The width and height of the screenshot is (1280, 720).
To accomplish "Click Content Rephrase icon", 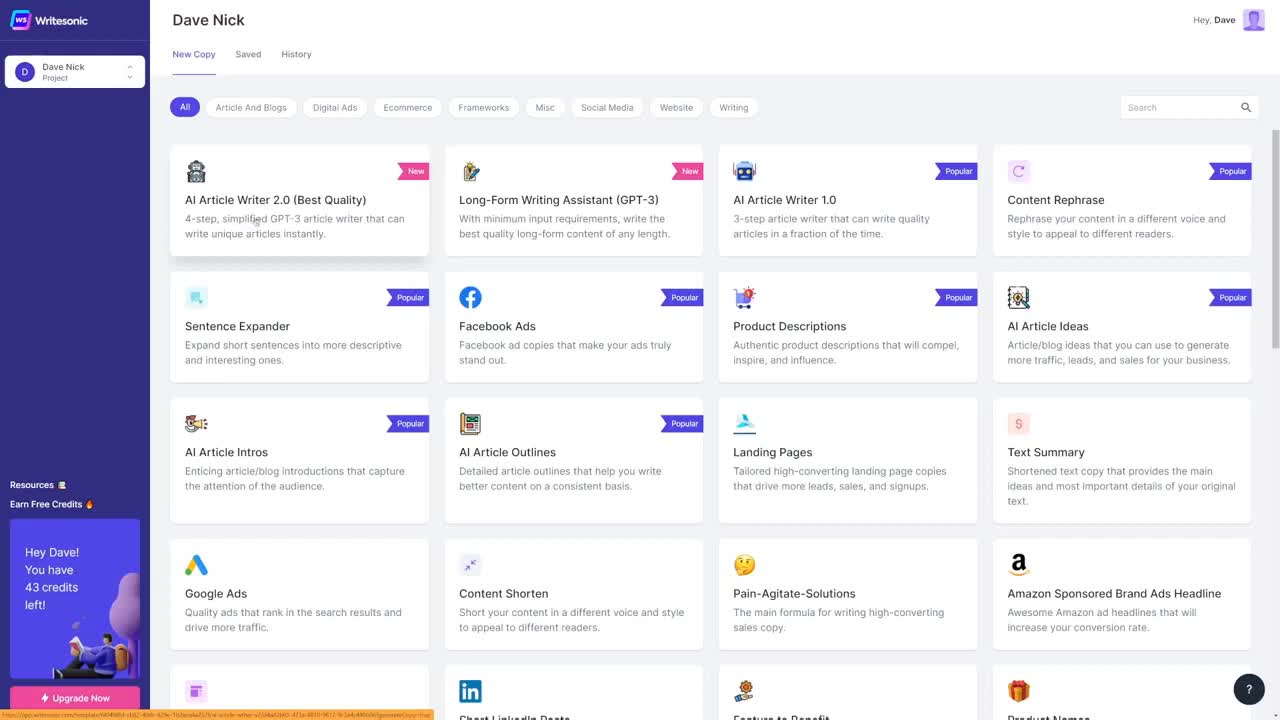I will pos(1018,171).
